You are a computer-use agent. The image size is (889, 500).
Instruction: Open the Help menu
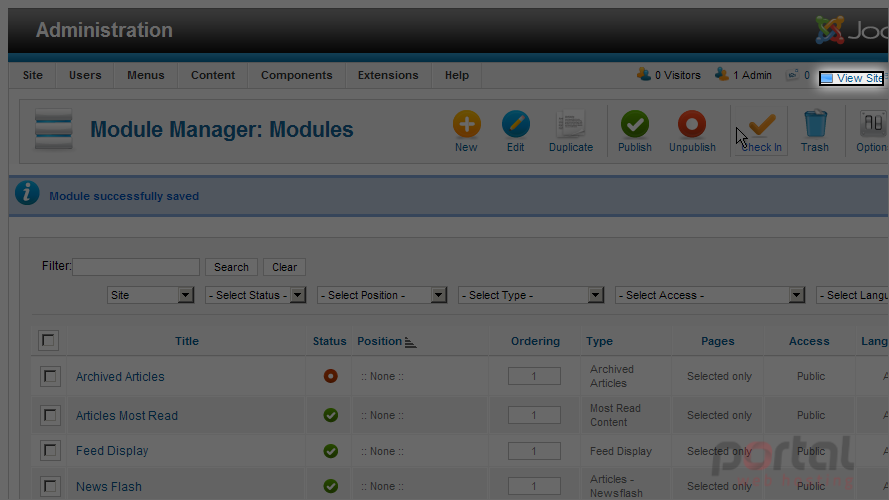coord(456,75)
